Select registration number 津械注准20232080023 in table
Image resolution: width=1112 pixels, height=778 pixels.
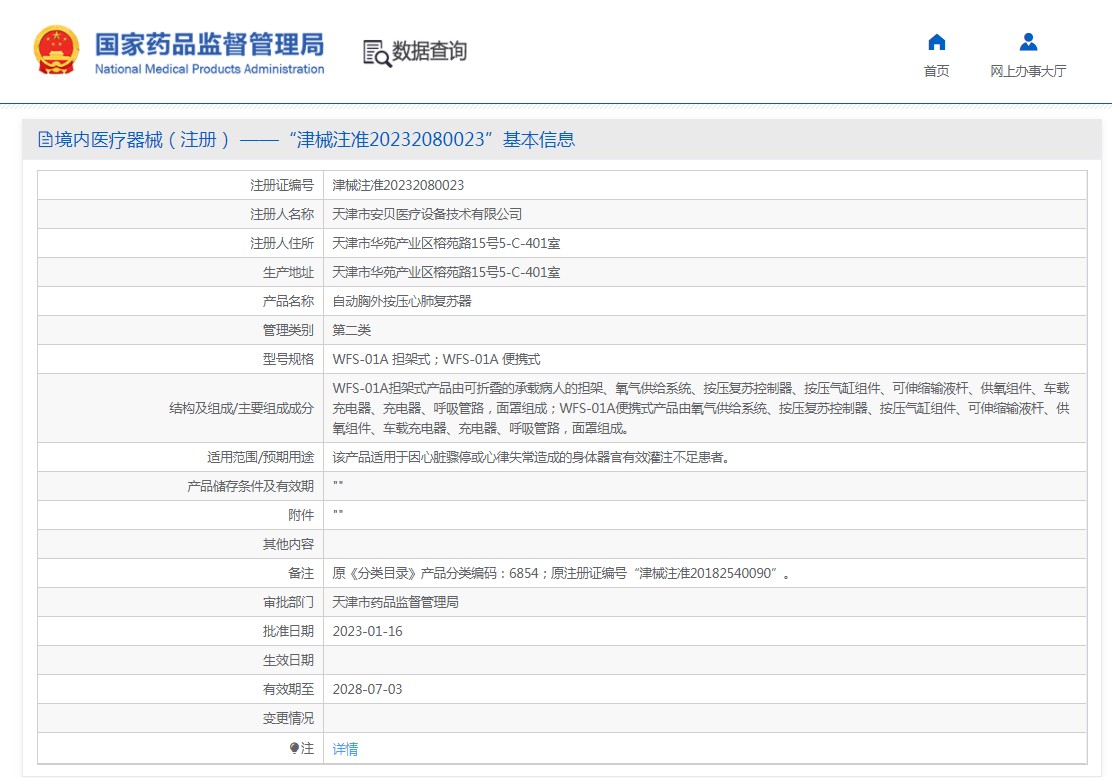tap(398, 185)
